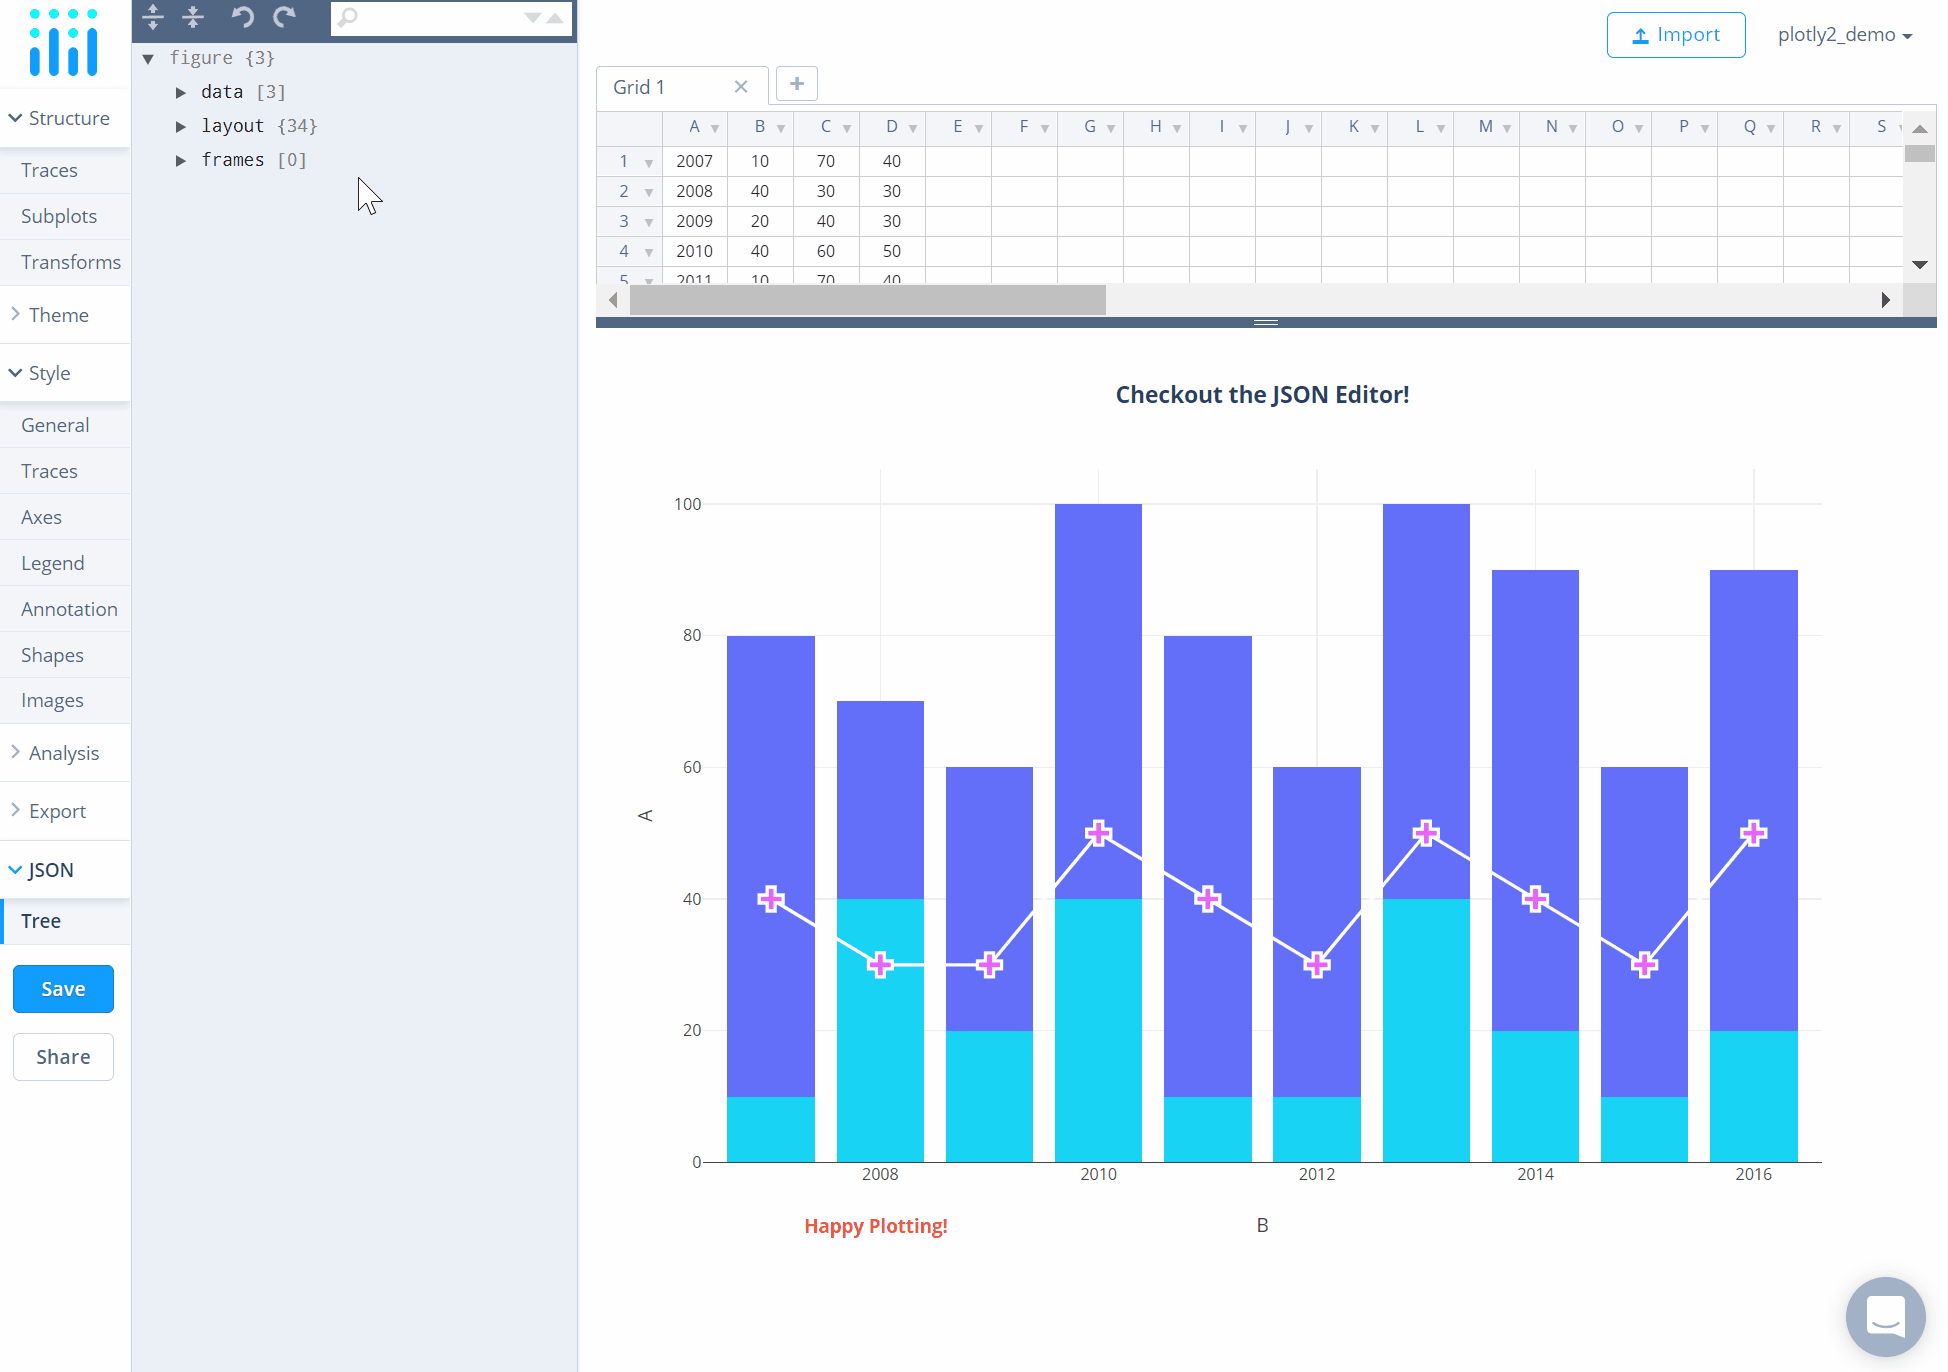
Task: Select the Tree item under JSON
Action: coord(41,921)
